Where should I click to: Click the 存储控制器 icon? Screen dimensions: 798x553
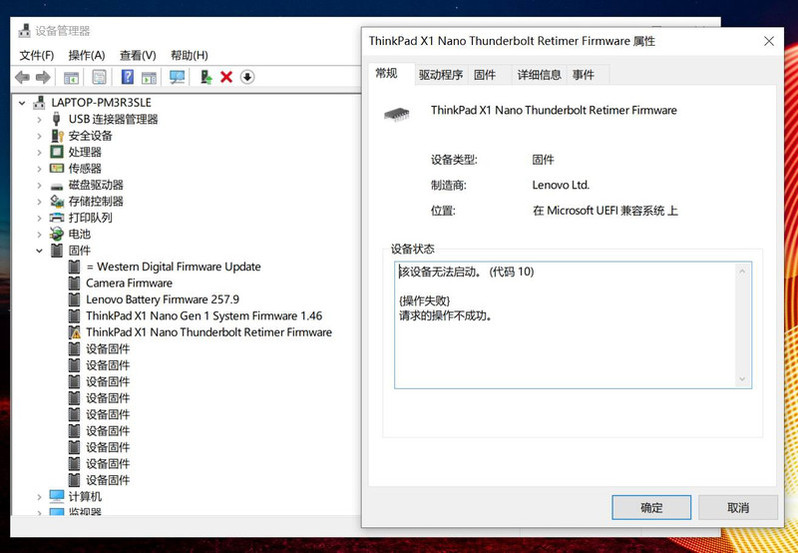coord(57,201)
